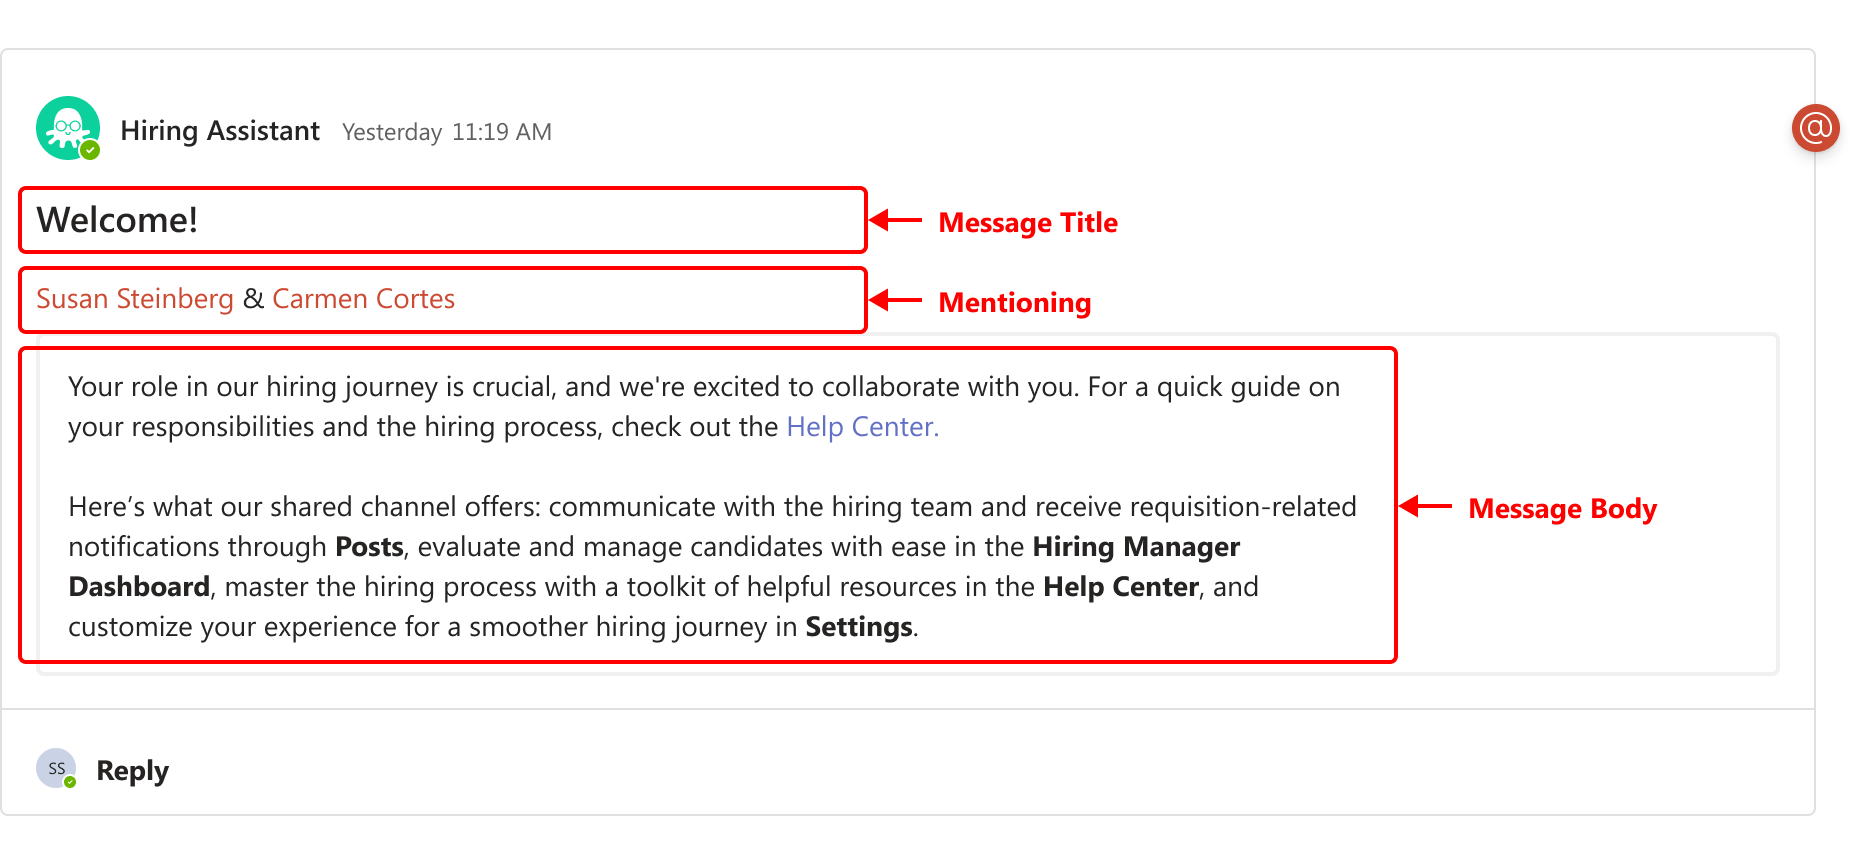The image size is (1855, 864).
Task: Click the Hiring Assistant bot avatar
Action: coord(68,128)
